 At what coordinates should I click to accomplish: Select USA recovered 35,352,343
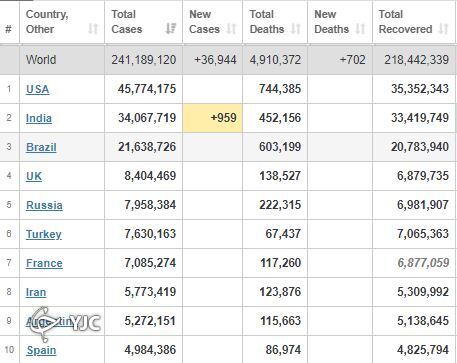coord(420,89)
